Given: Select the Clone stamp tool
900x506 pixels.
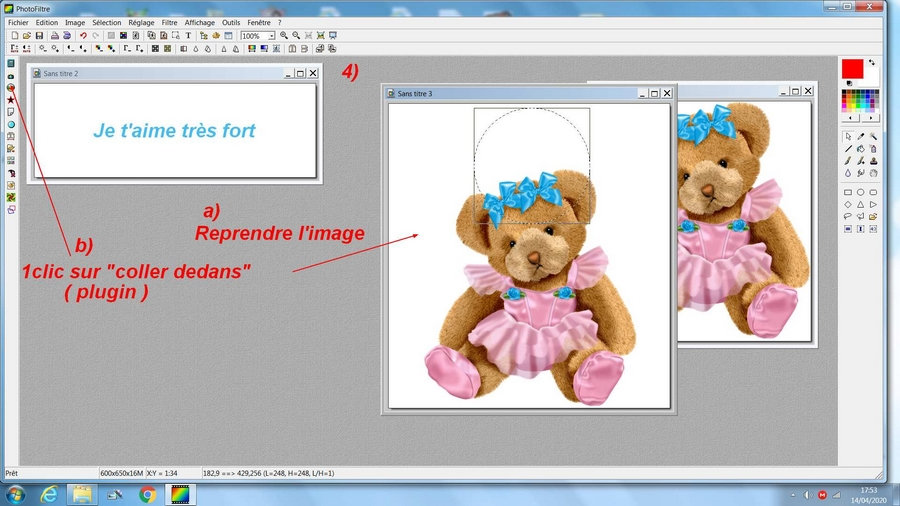Looking at the screenshot, I should 873,161.
